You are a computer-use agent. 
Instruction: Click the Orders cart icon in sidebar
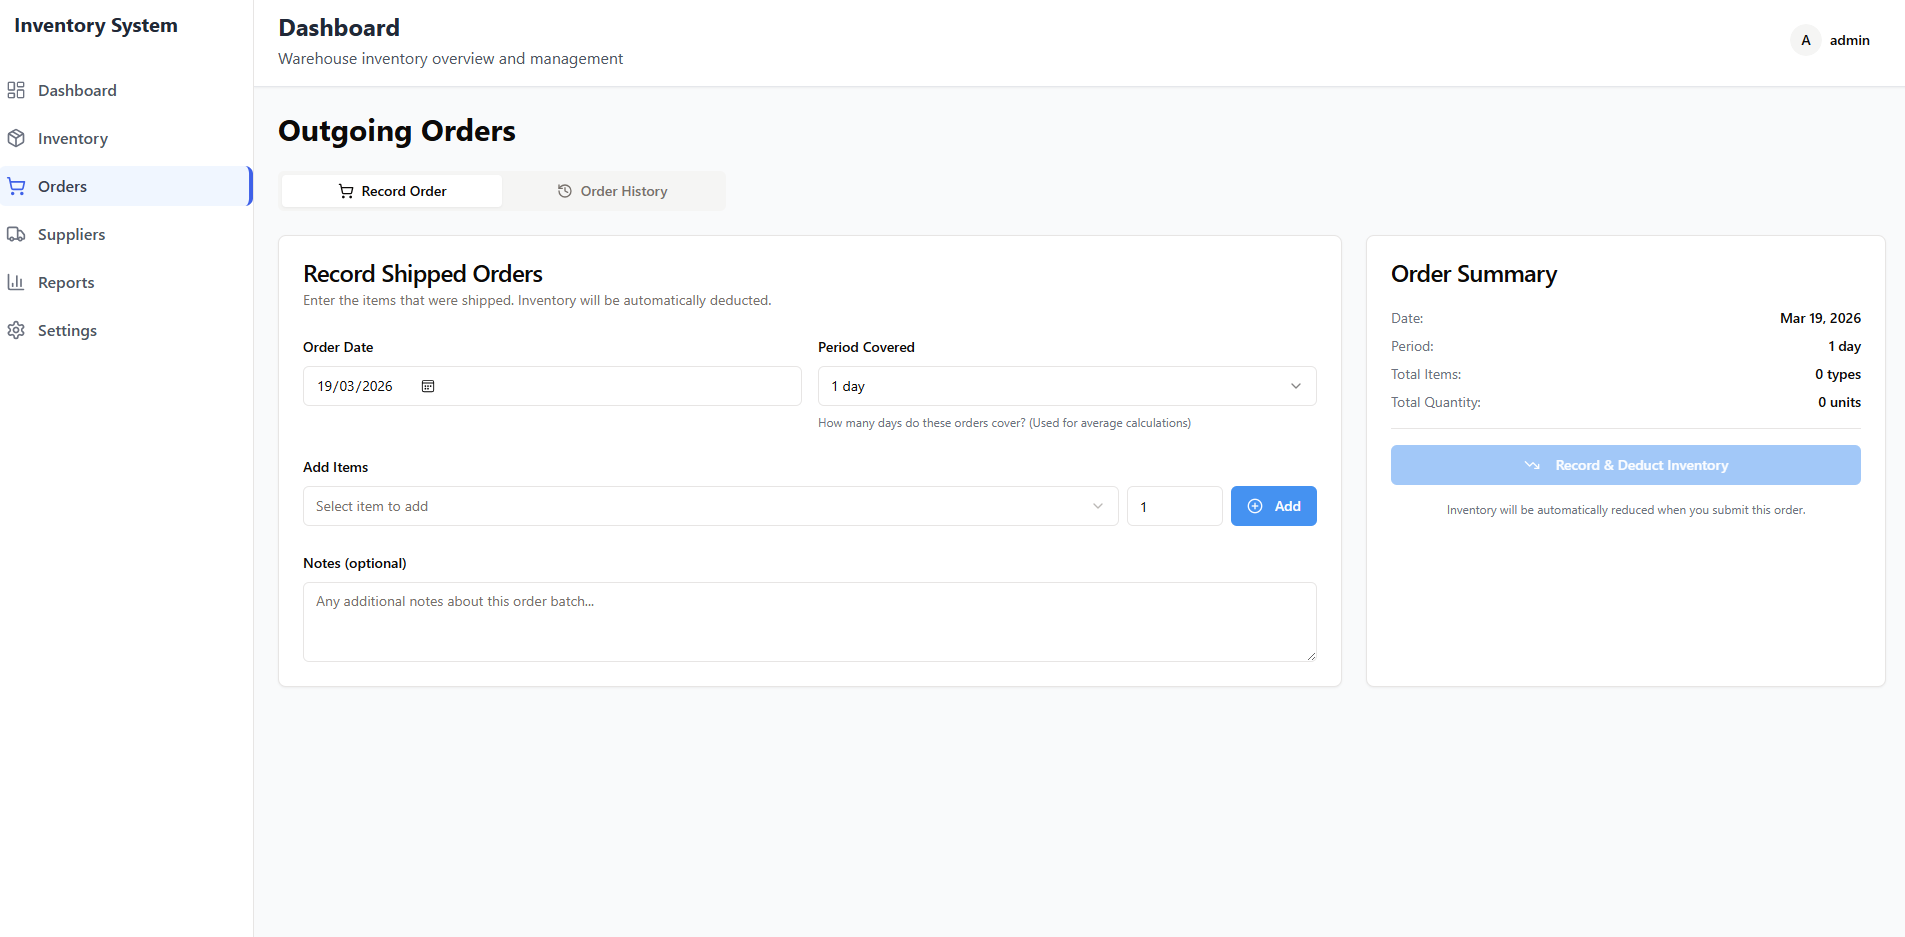click(x=16, y=186)
